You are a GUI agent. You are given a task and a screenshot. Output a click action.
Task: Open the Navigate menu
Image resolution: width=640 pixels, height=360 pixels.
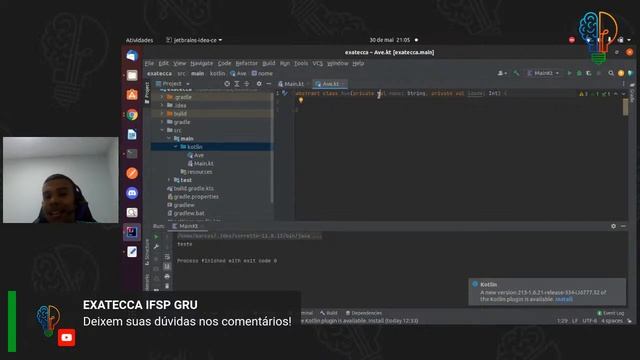pos(202,63)
